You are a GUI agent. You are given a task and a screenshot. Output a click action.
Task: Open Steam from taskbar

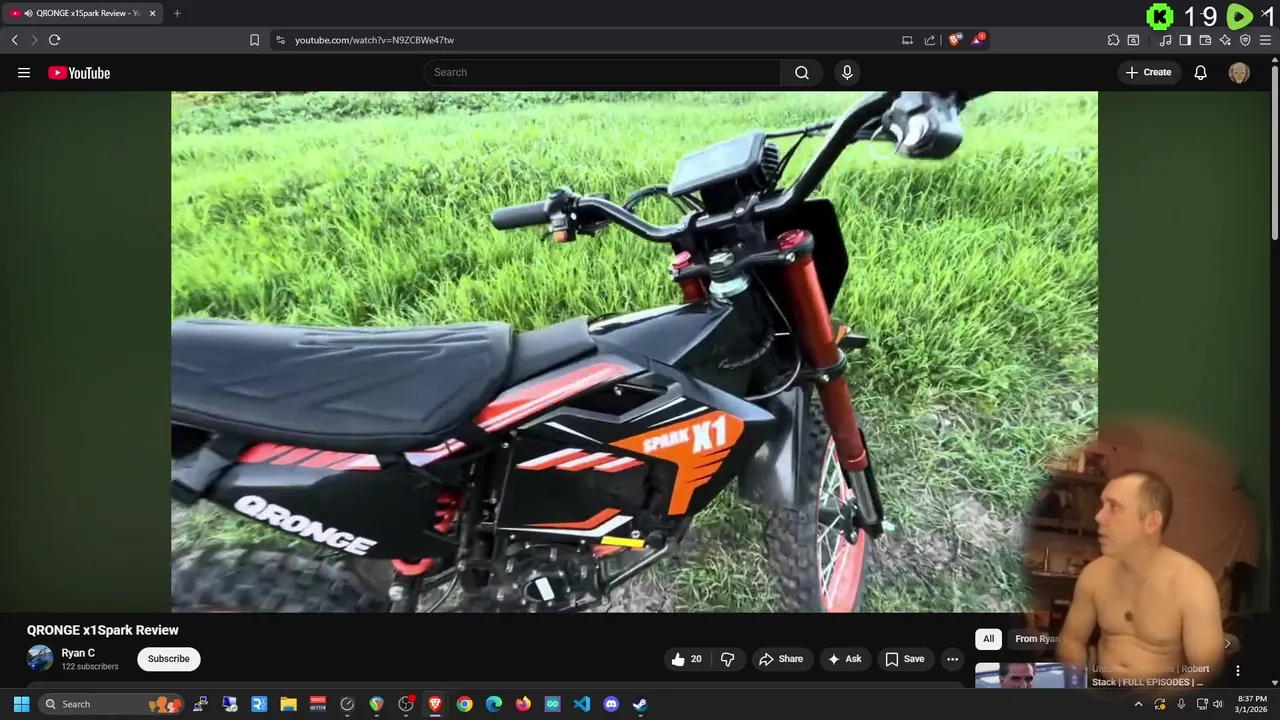pyautogui.click(x=640, y=704)
